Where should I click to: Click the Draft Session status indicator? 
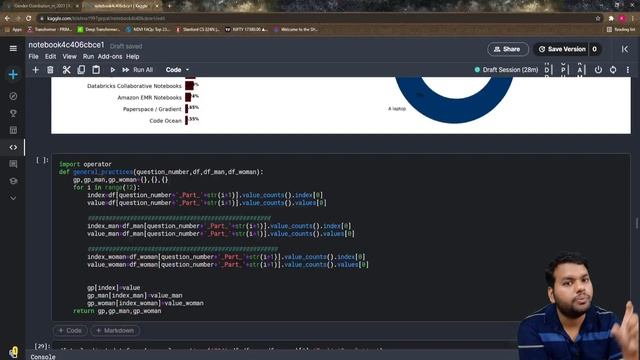pyautogui.click(x=506, y=70)
